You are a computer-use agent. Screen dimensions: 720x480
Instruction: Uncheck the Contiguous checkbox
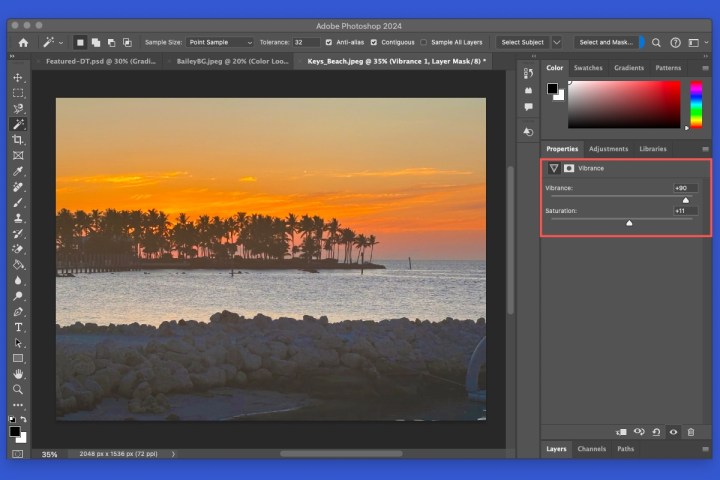(x=374, y=43)
